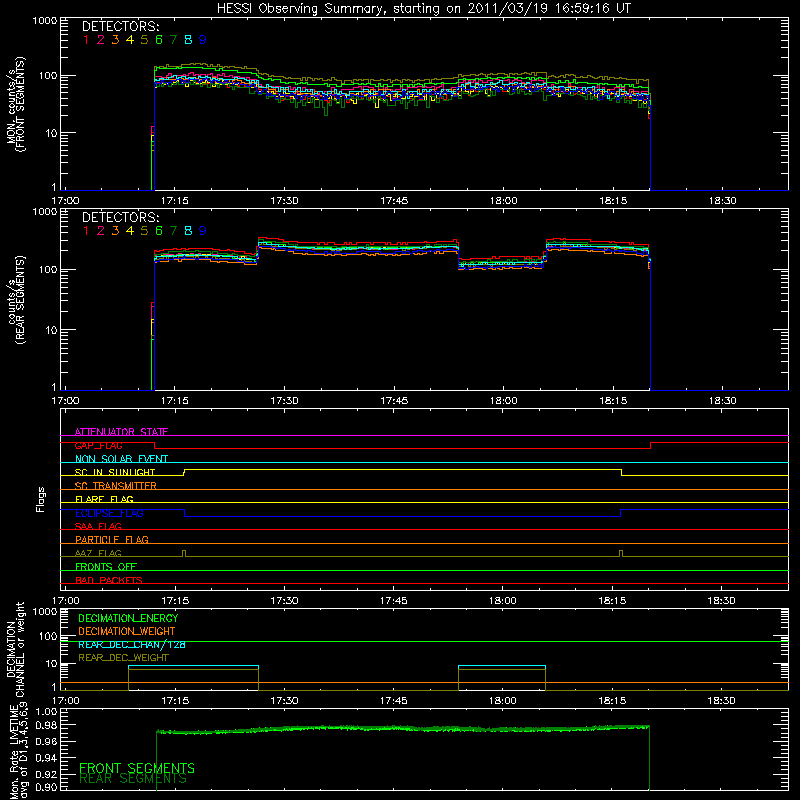The width and height of the screenshot is (800, 800).
Task: Select green detector 6 in the rear segments legend
Action: (159, 231)
